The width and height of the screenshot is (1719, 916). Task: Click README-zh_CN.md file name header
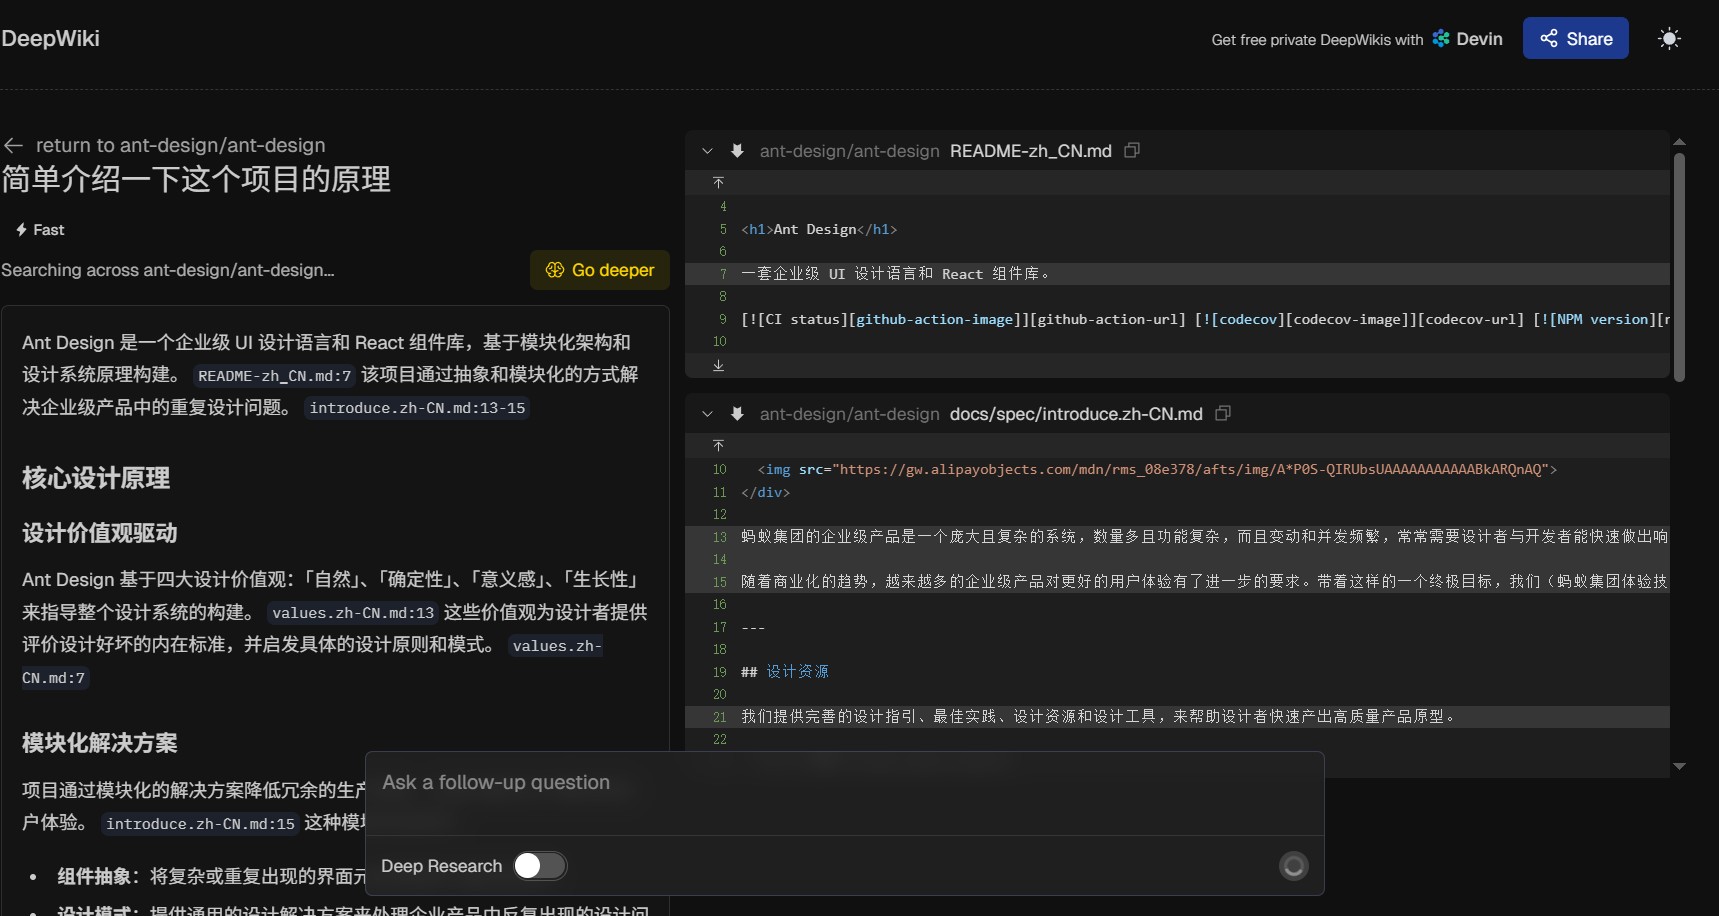pos(1030,151)
